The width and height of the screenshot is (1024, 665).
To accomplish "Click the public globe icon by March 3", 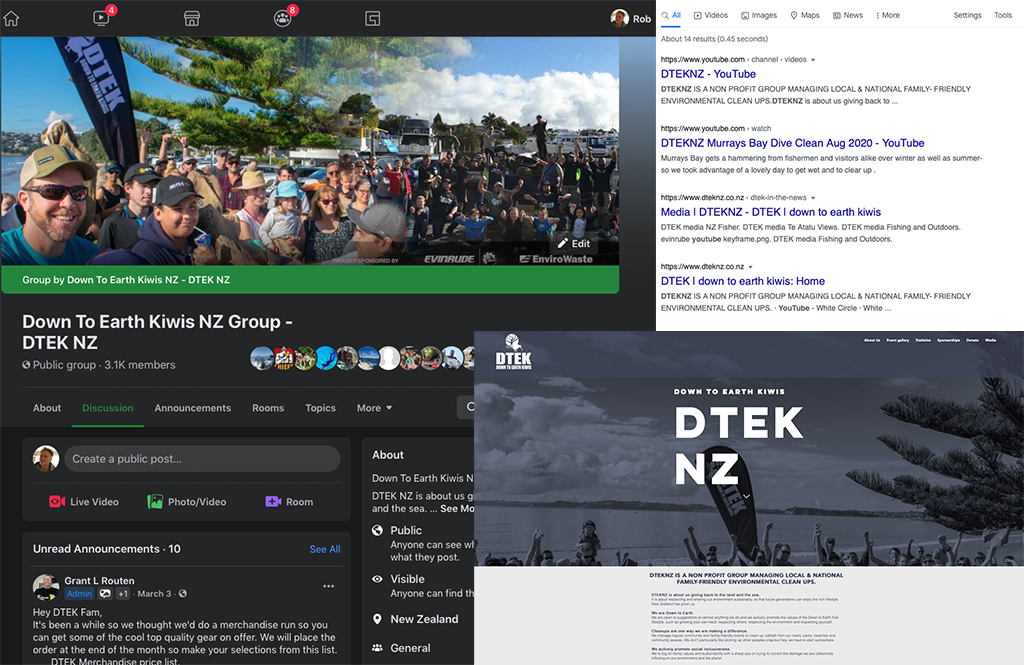I will (183, 593).
